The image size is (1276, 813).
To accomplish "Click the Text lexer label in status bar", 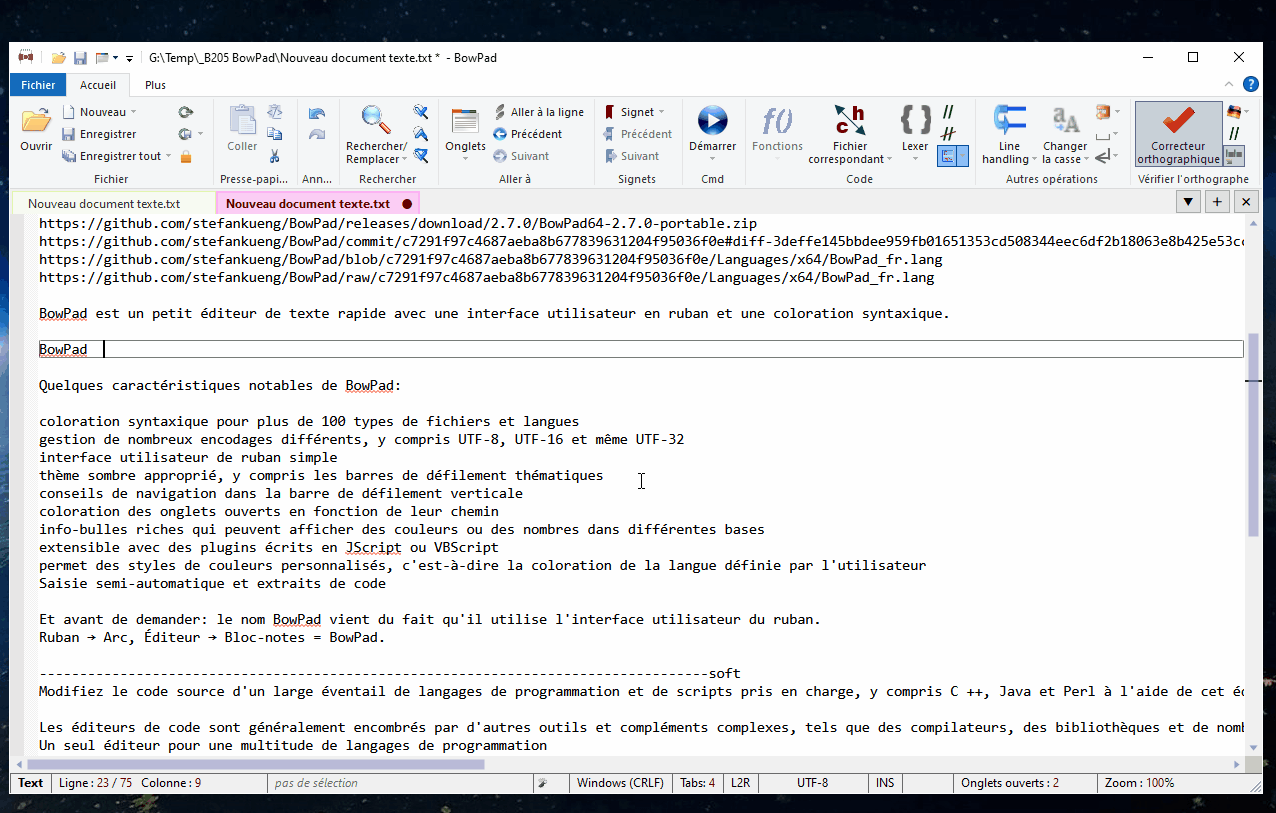I will coord(31,783).
